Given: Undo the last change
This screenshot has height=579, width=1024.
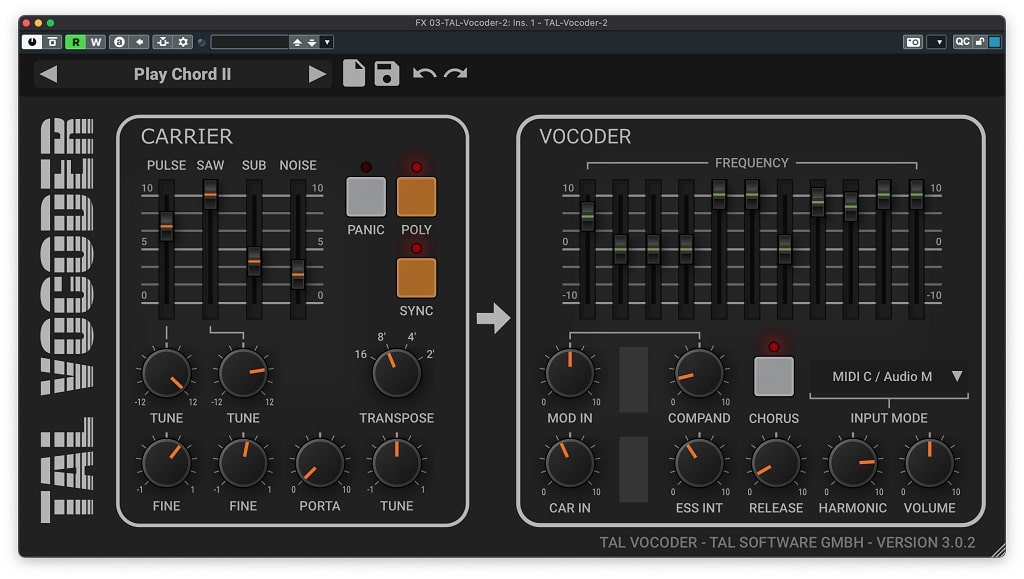Looking at the screenshot, I should (x=424, y=74).
